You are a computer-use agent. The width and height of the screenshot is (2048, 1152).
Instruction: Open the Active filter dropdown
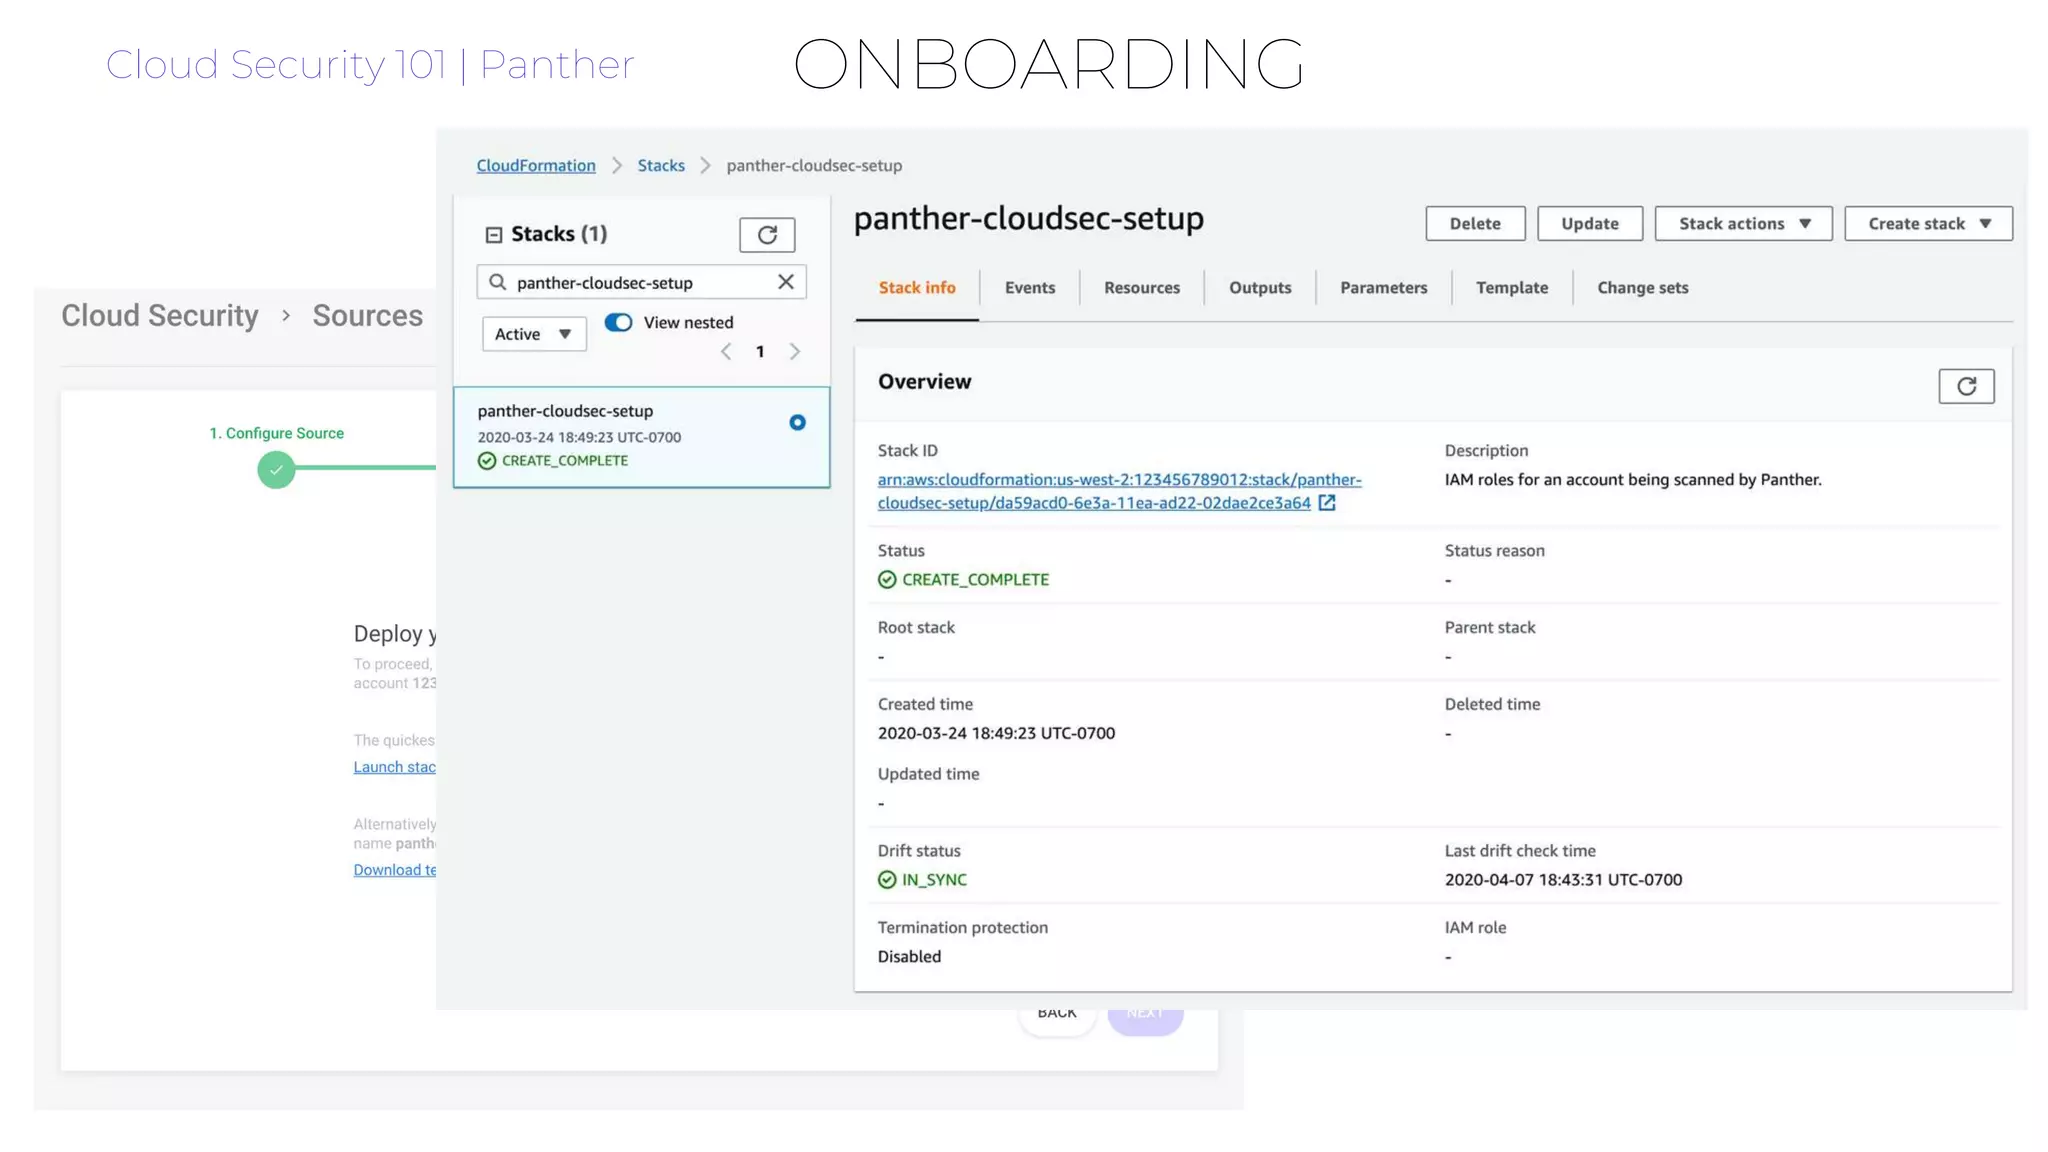(534, 334)
